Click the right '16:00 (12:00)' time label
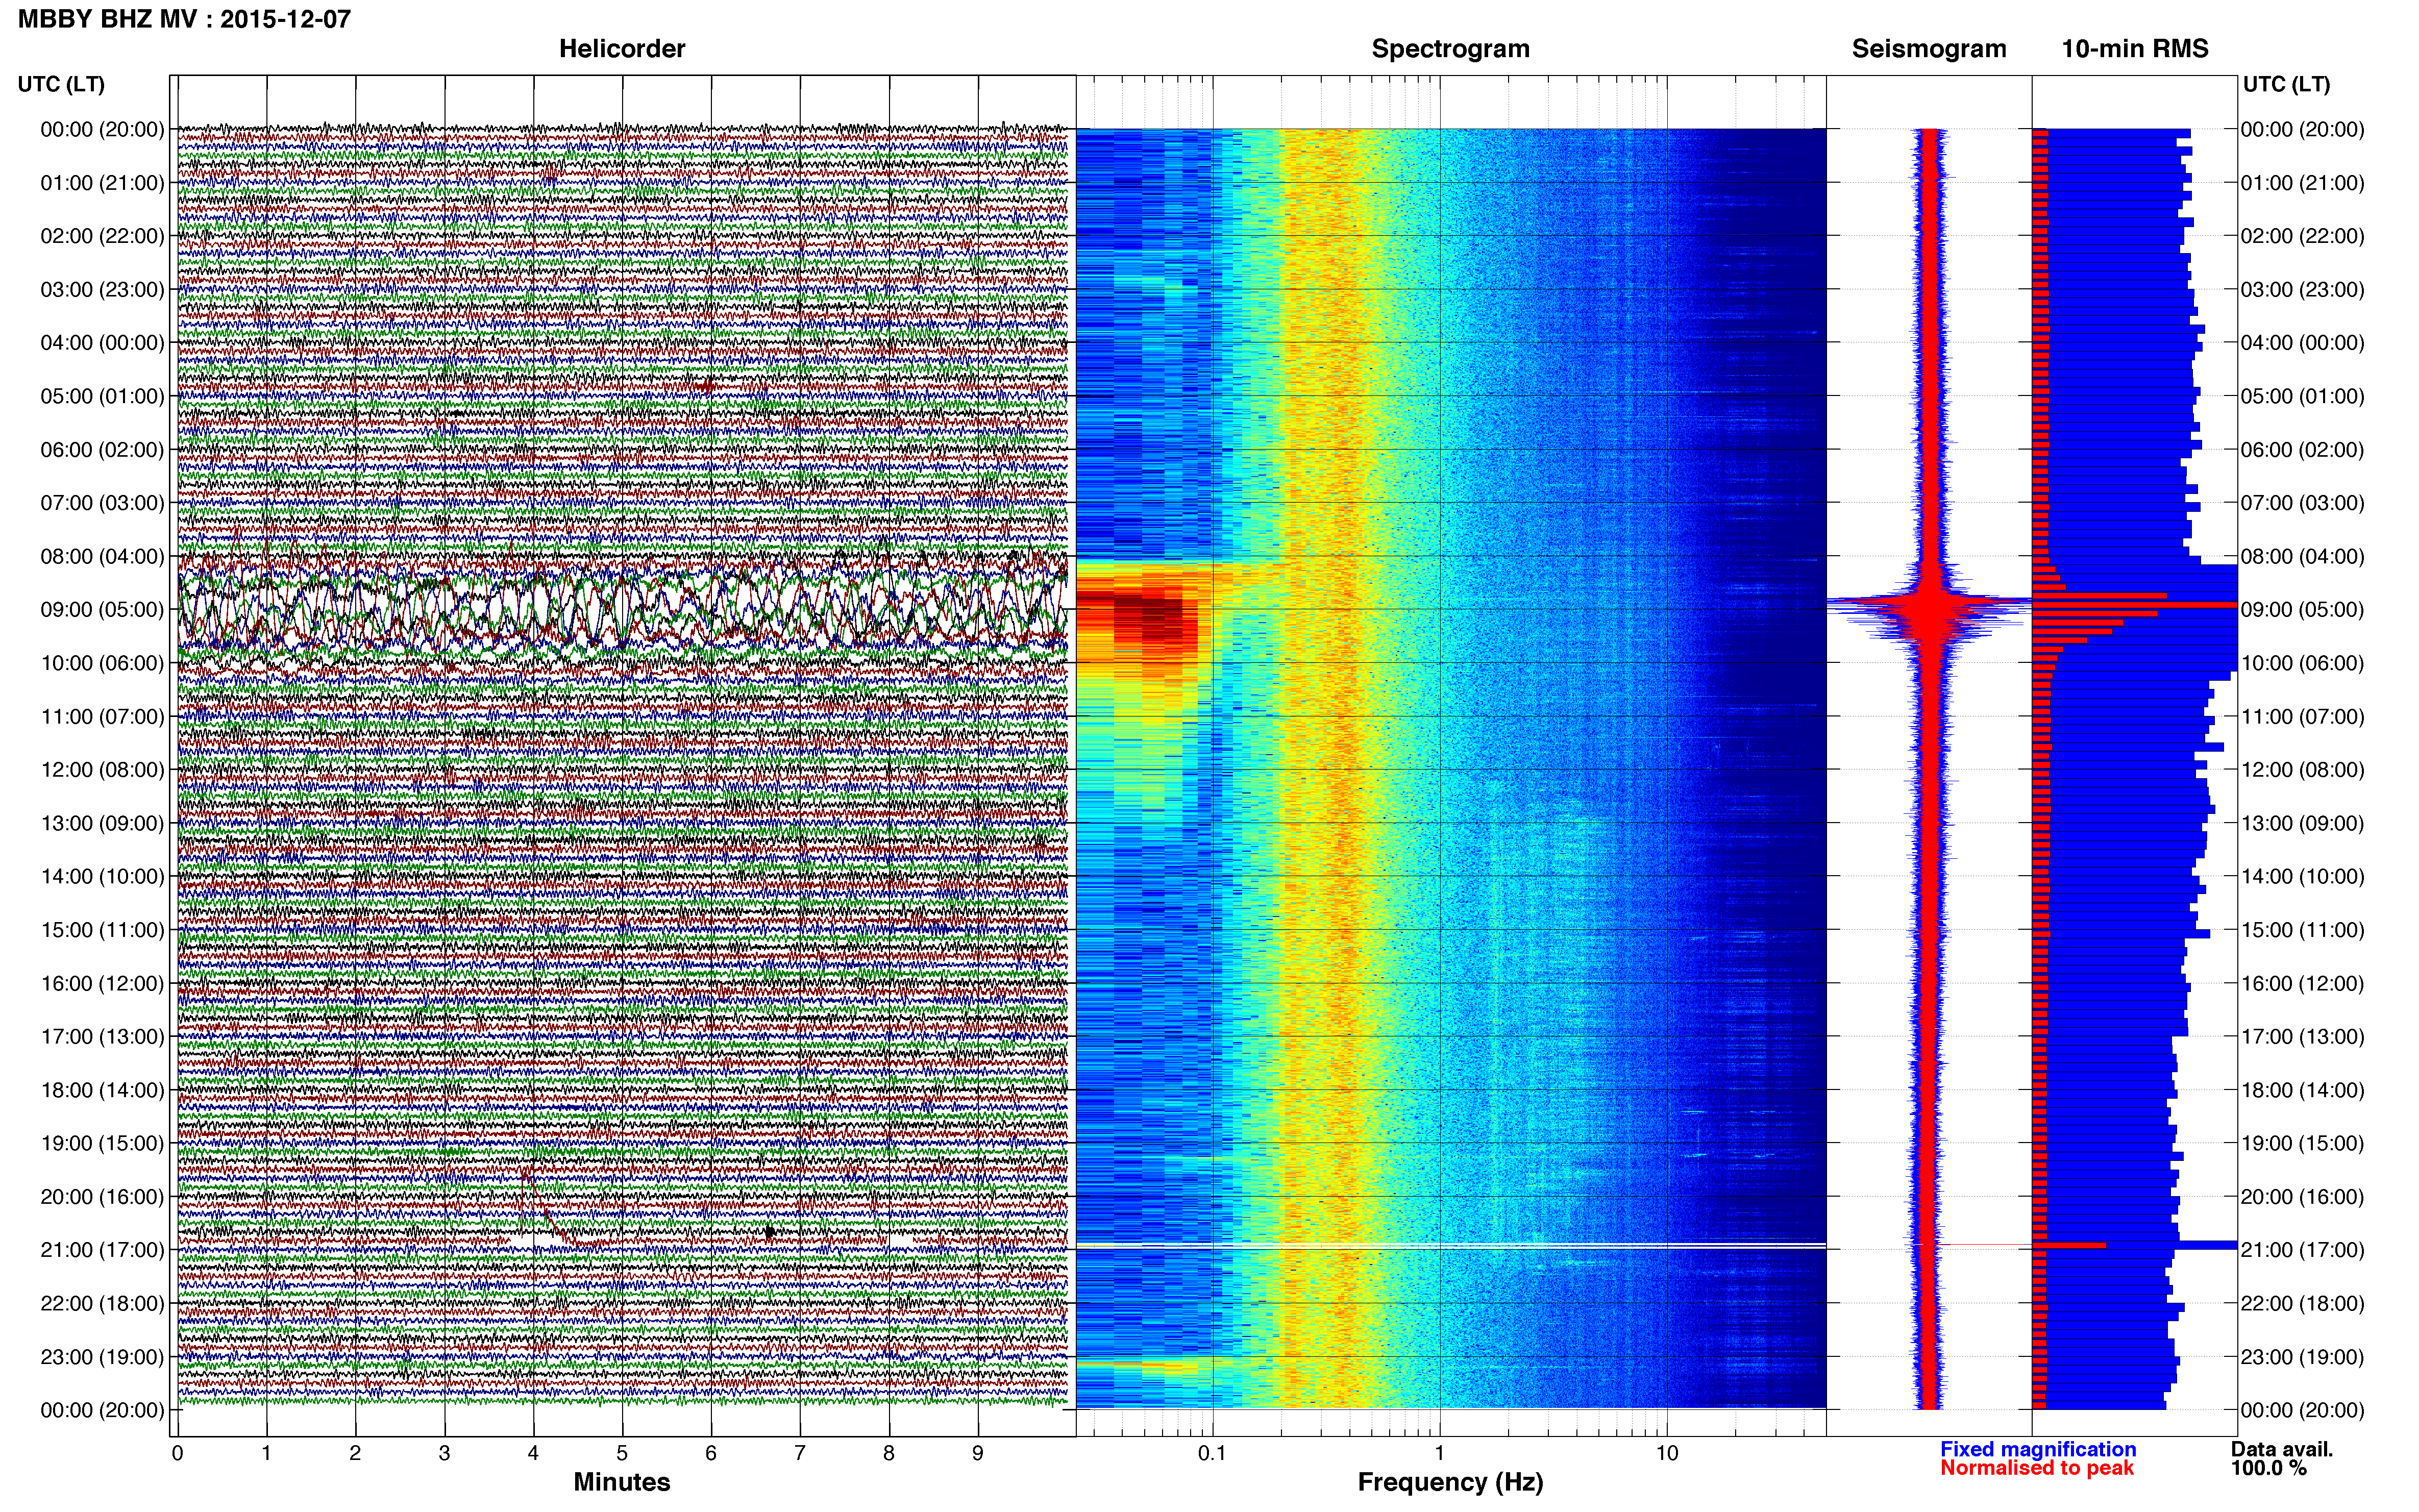The width and height of the screenshot is (2419, 1512). (2302, 983)
